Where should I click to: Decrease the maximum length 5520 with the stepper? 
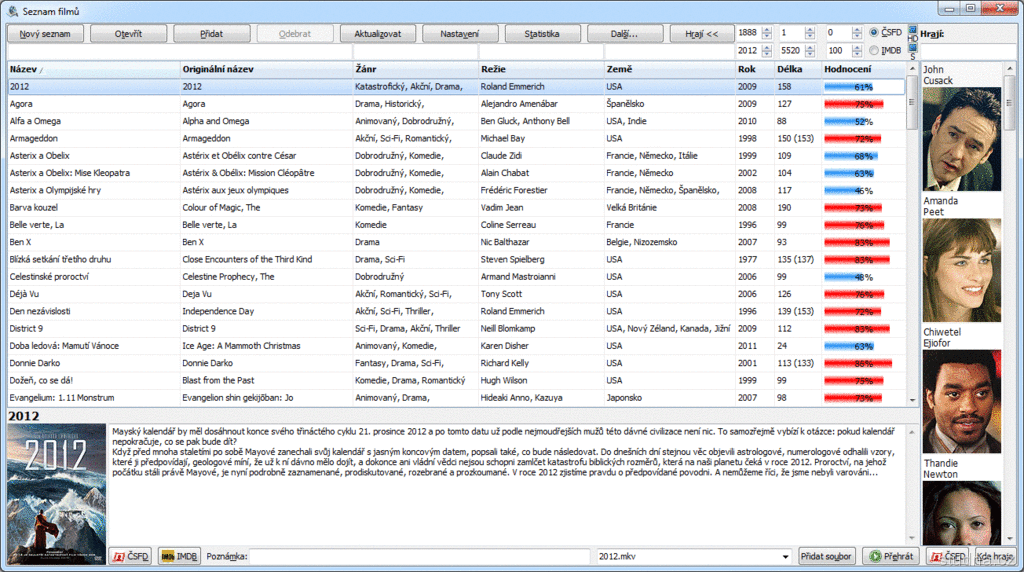point(810,54)
